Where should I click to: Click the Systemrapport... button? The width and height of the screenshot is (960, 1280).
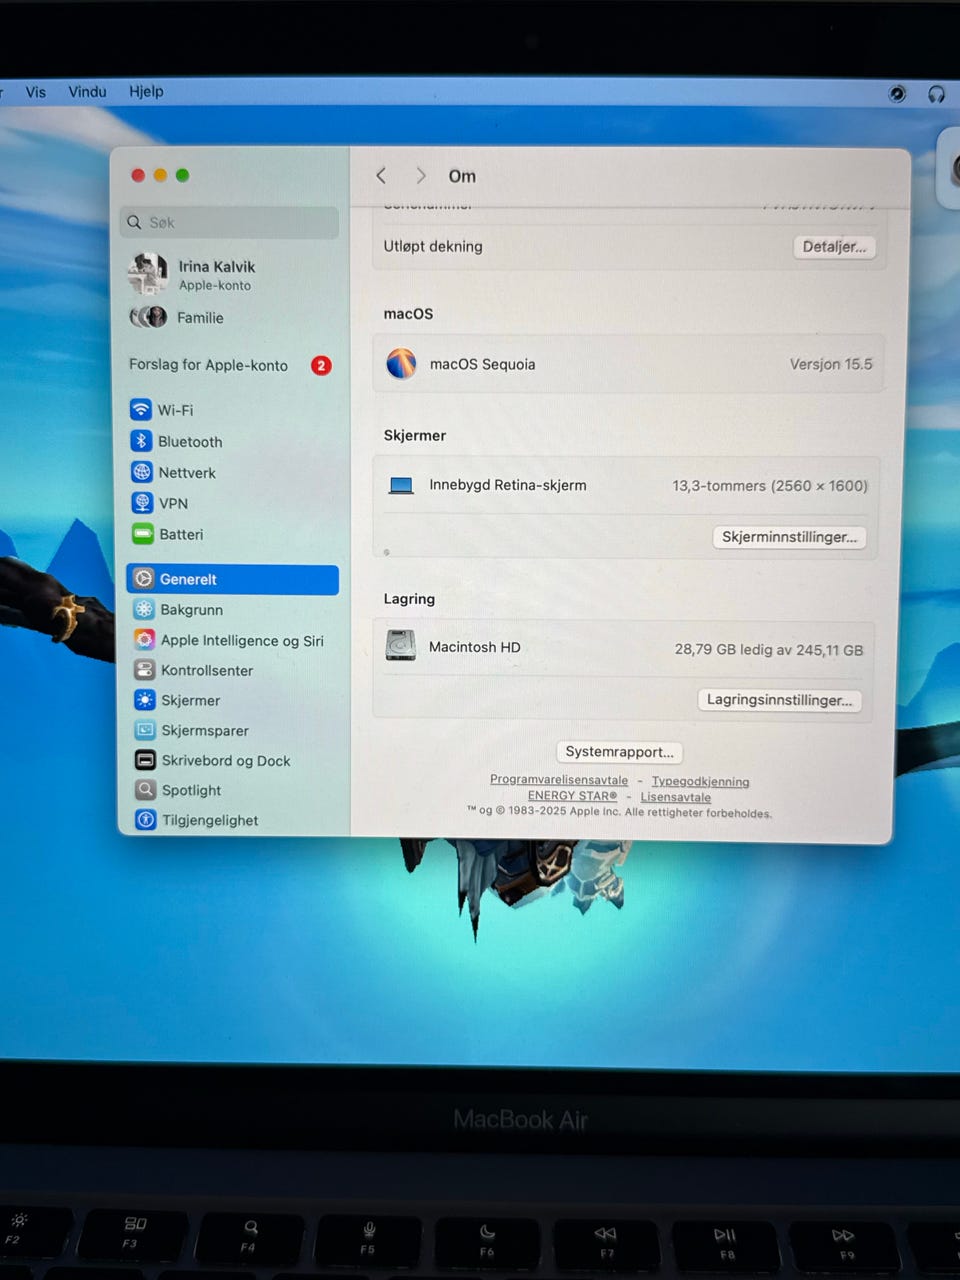coord(619,752)
